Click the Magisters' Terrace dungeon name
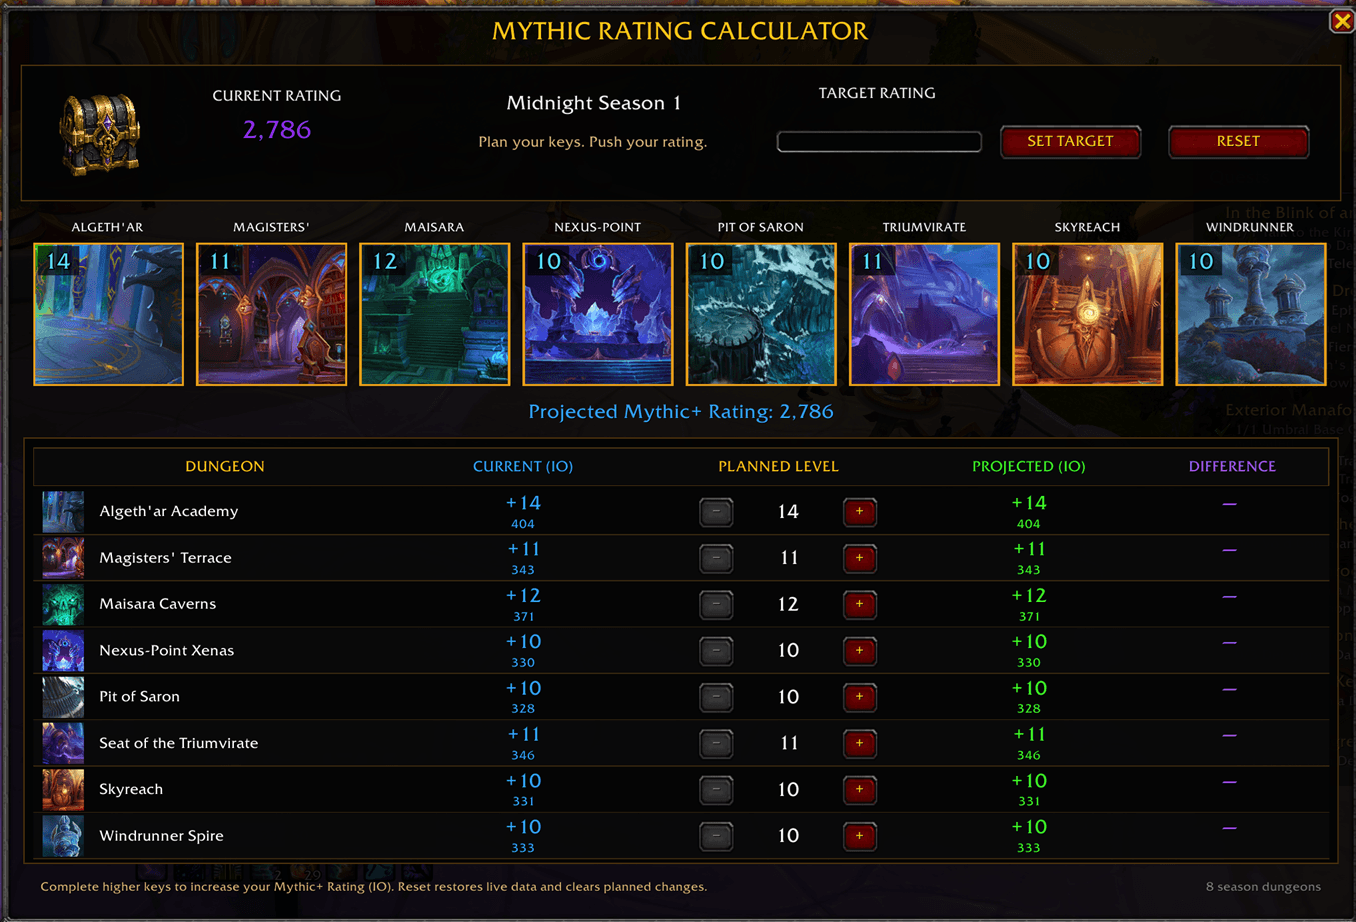 165,557
